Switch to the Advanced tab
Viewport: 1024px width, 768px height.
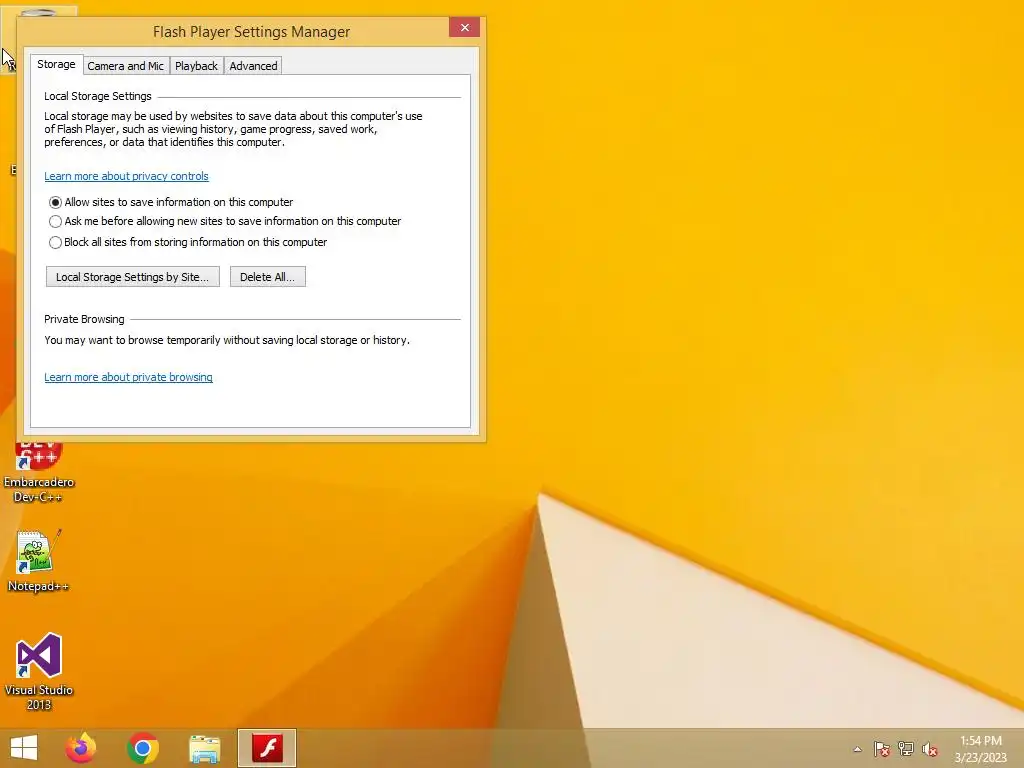(253, 66)
